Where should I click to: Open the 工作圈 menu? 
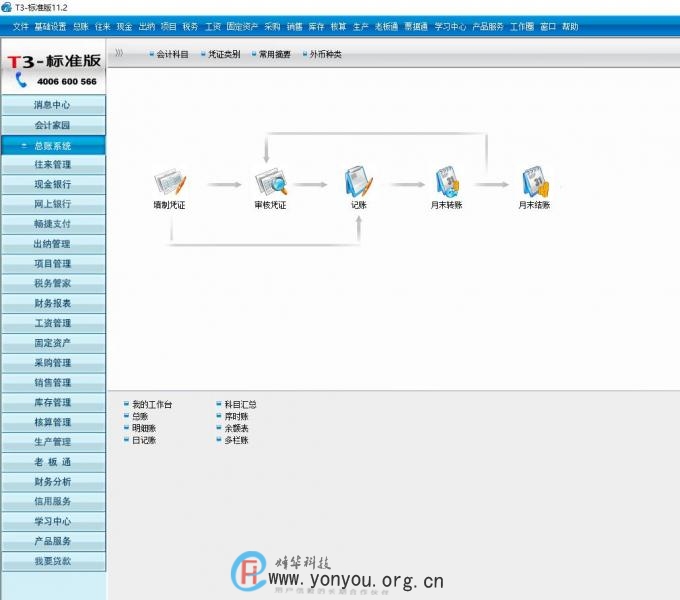point(522,27)
